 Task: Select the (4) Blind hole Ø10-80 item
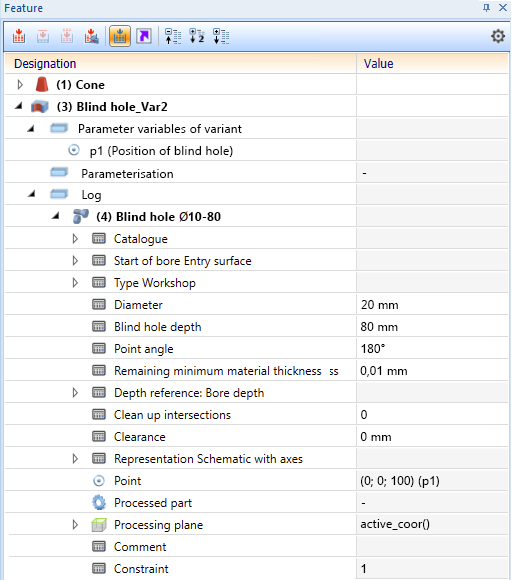click(158, 217)
